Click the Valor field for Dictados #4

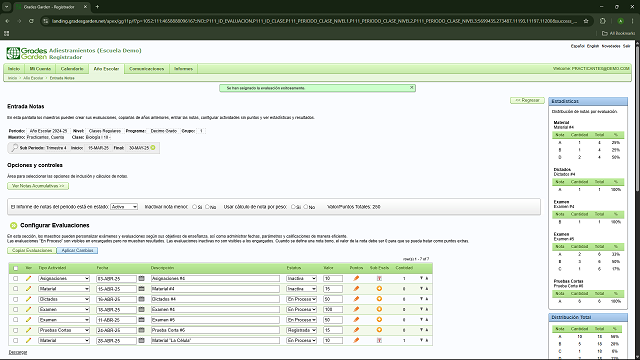click(x=333, y=299)
